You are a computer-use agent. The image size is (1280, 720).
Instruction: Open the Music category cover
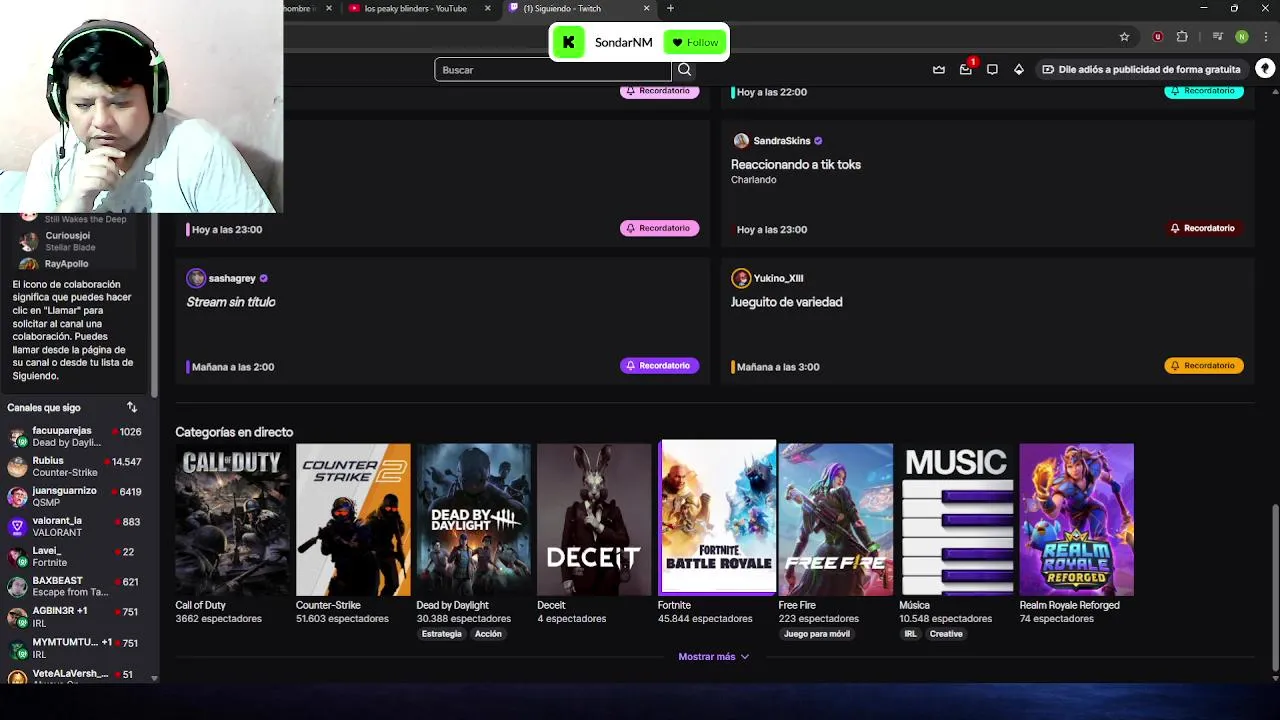[956, 519]
